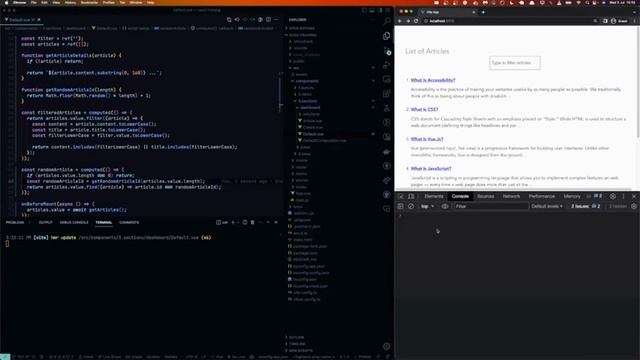Open Search in the VS Code activity bar

tap(387, 21)
